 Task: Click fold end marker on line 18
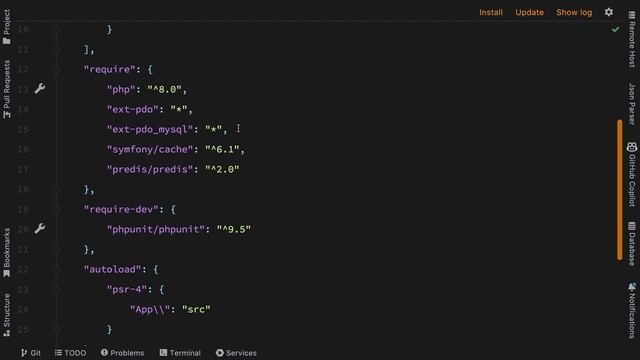tap(56, 189)
